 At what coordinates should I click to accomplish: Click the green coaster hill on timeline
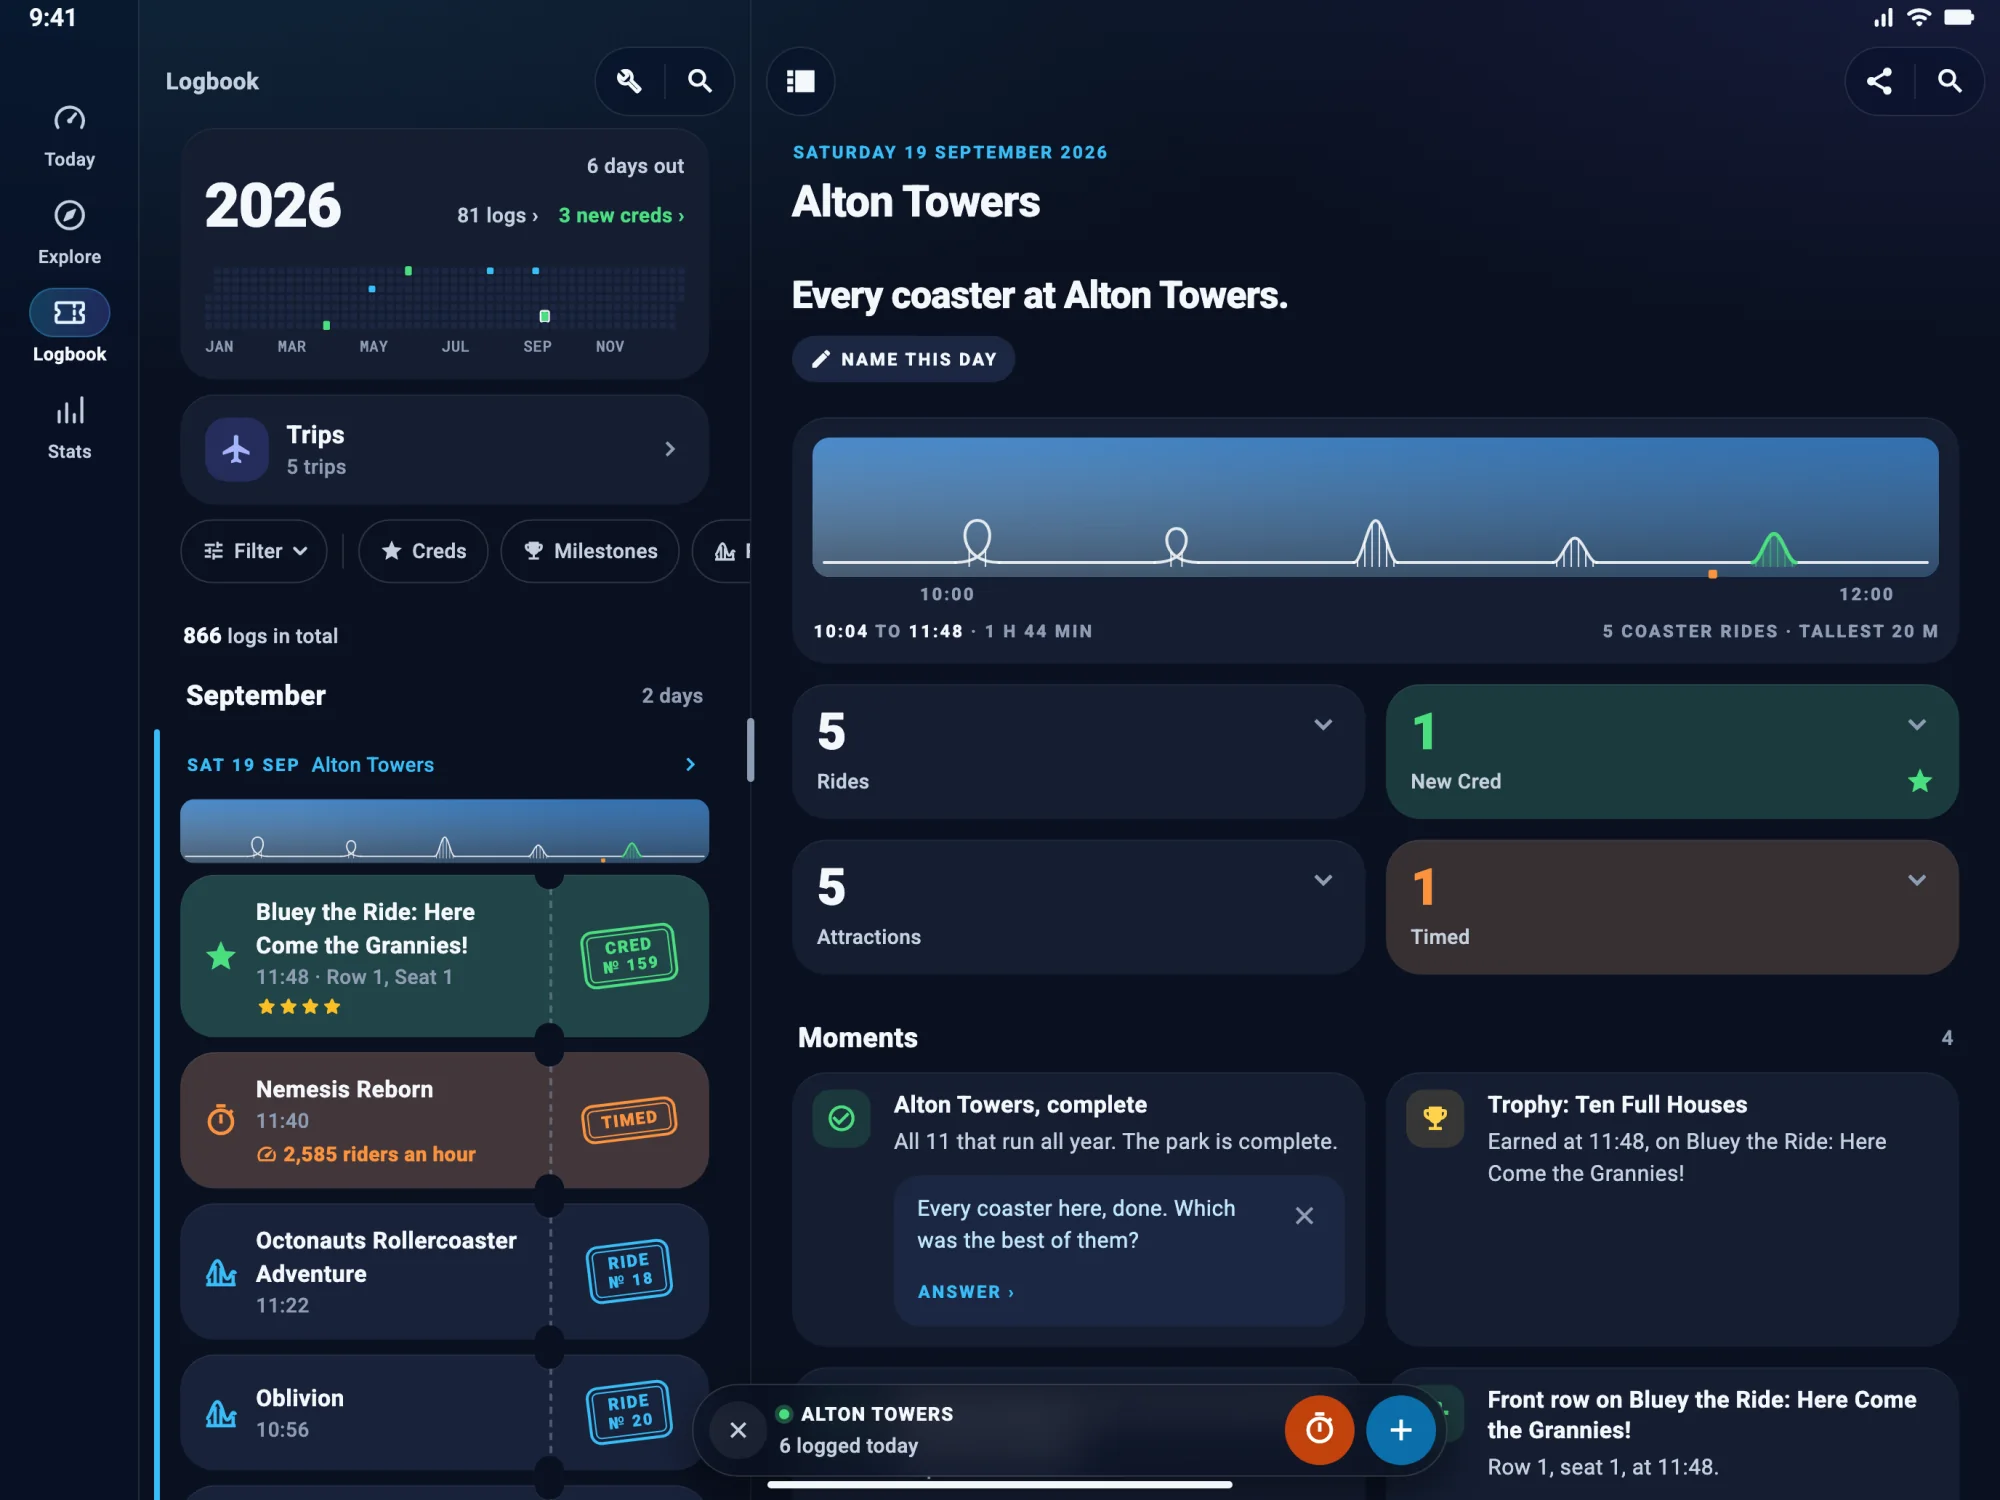coord(1773,548)
